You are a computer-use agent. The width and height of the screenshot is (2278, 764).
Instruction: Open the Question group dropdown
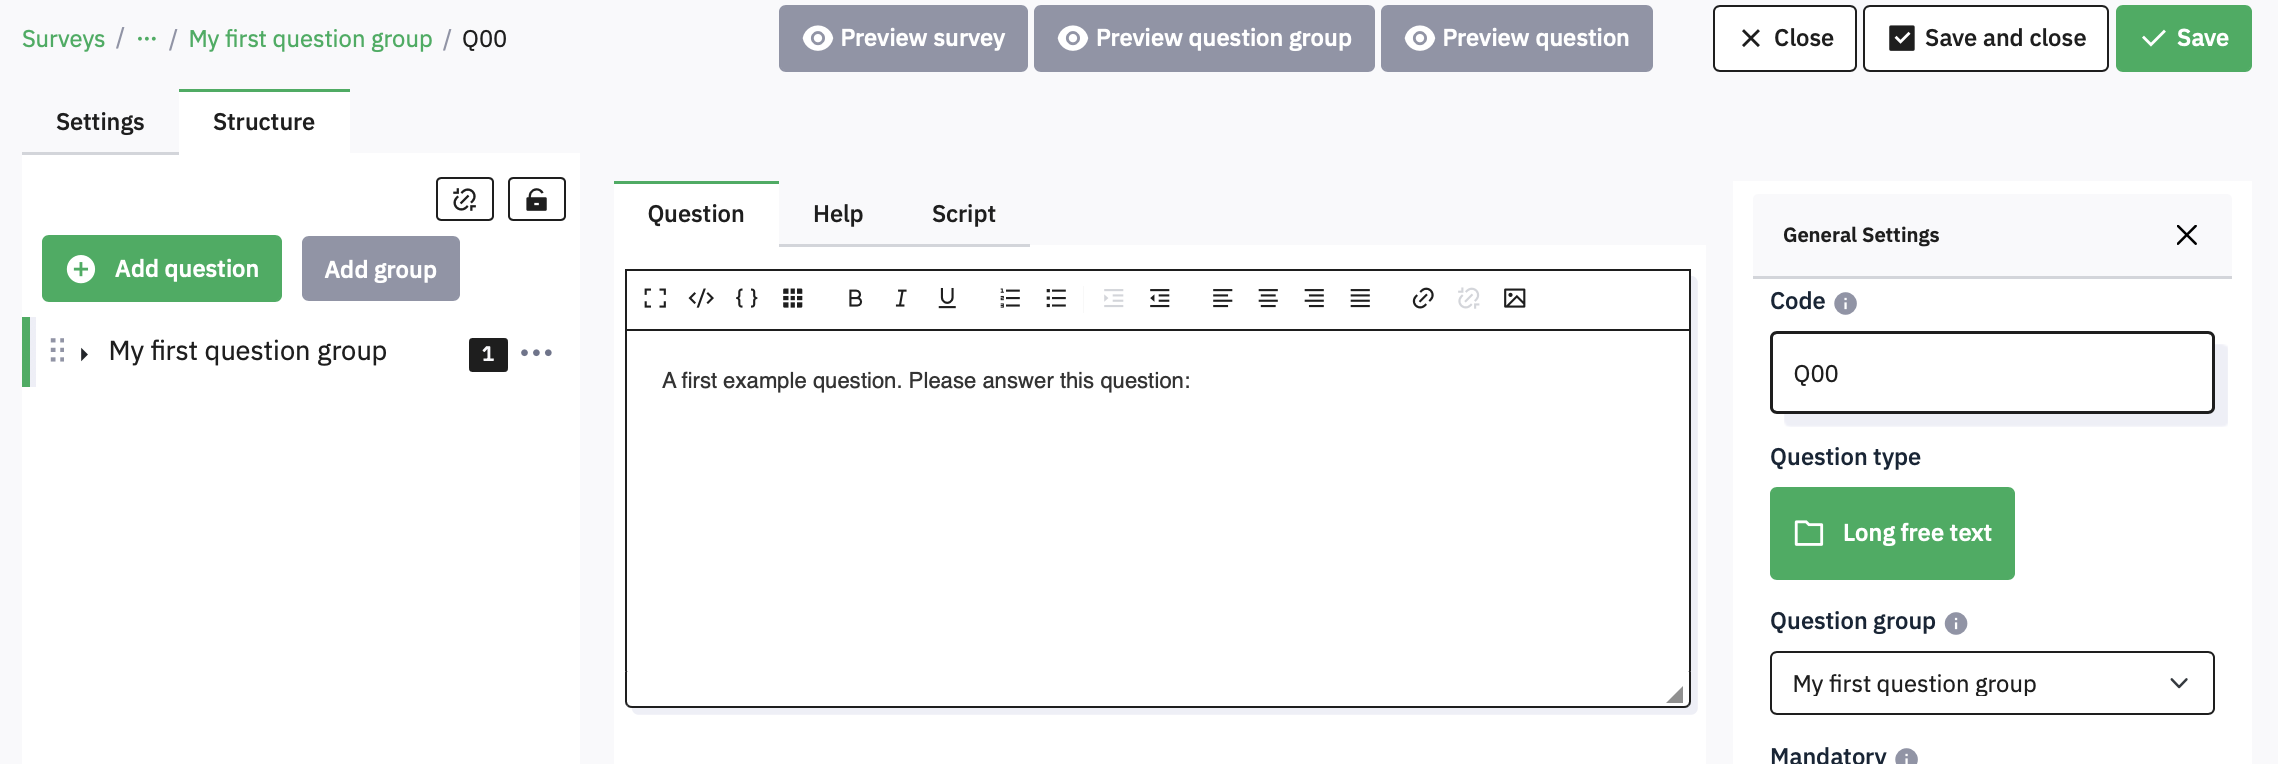click(x=1991, y=683)
